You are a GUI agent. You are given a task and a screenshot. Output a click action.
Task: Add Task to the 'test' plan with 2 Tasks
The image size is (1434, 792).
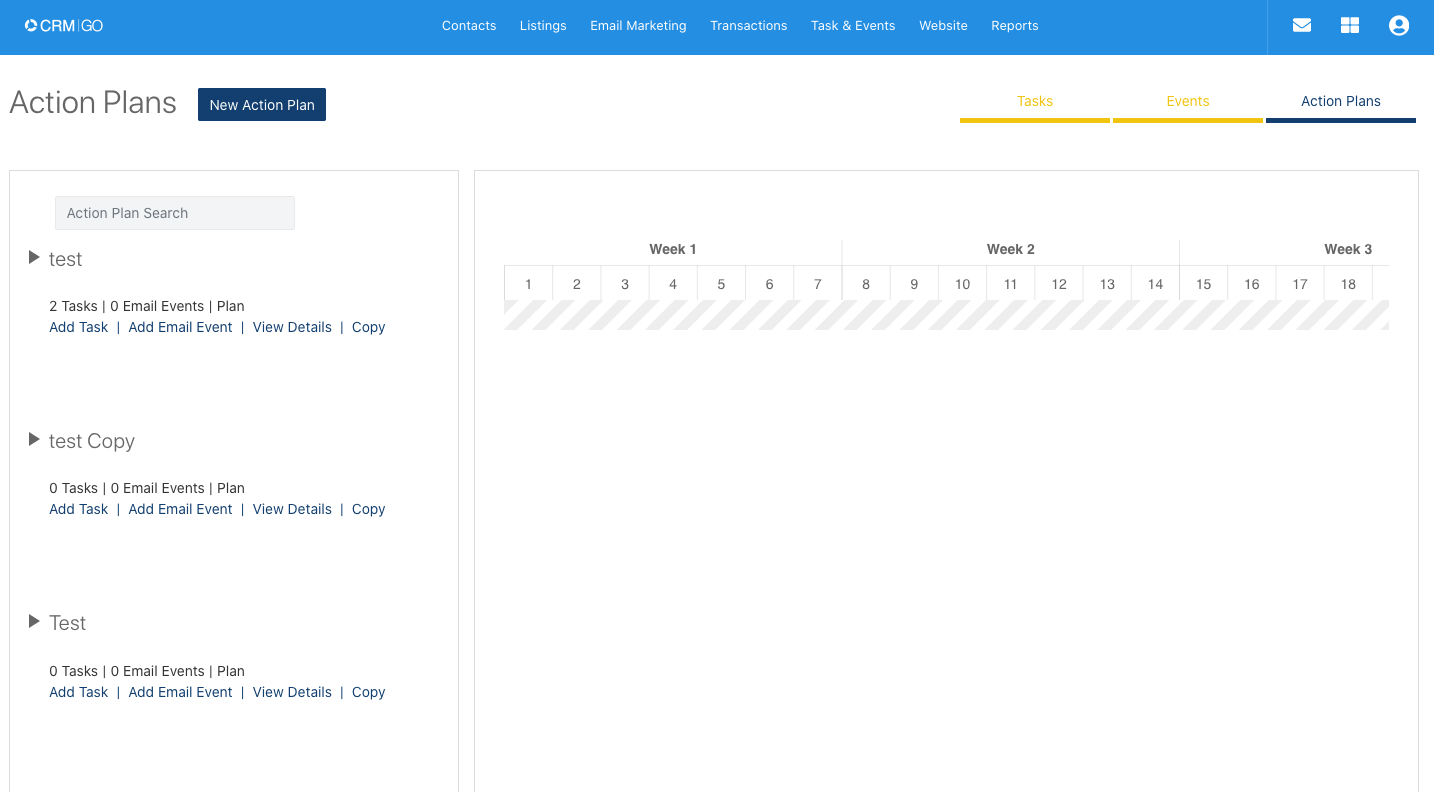79,327
